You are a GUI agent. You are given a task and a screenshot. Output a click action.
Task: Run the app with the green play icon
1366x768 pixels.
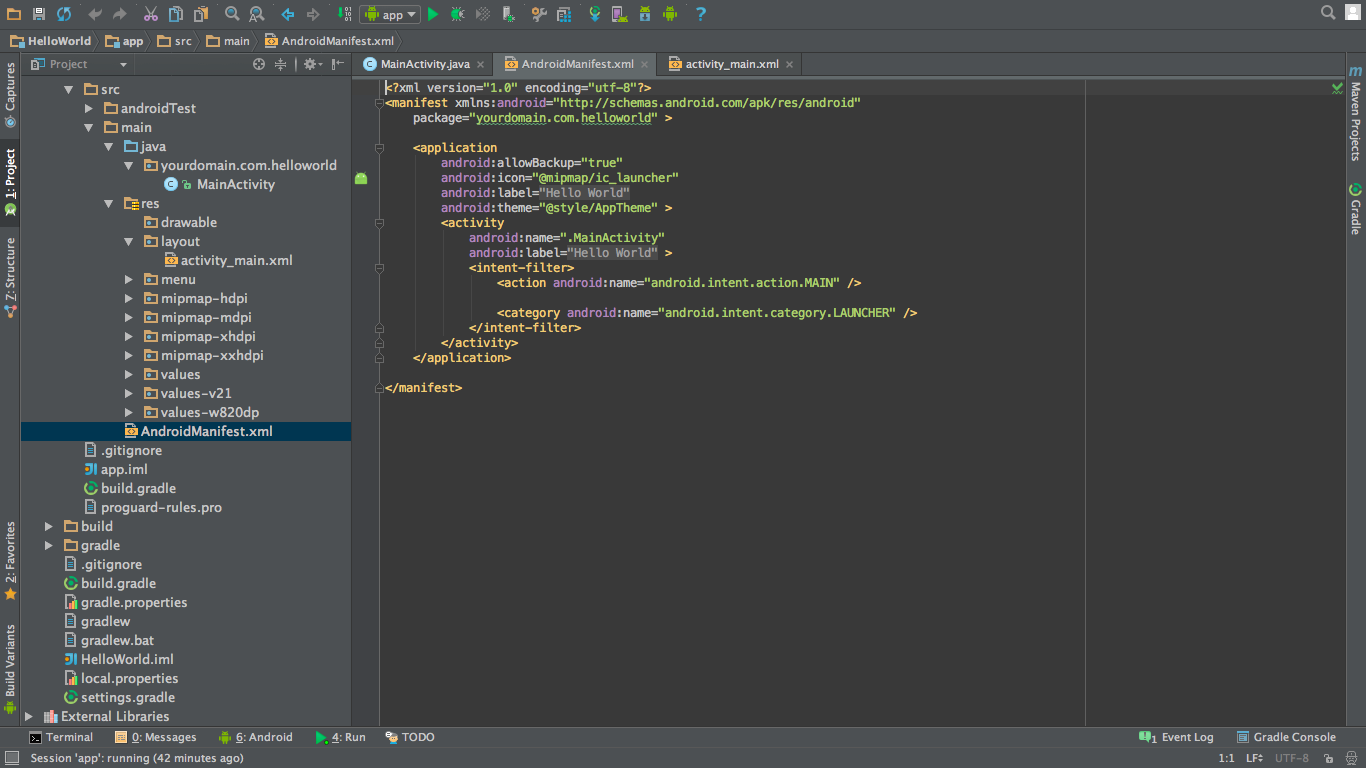pyautogui.click(x=434, y=14)
